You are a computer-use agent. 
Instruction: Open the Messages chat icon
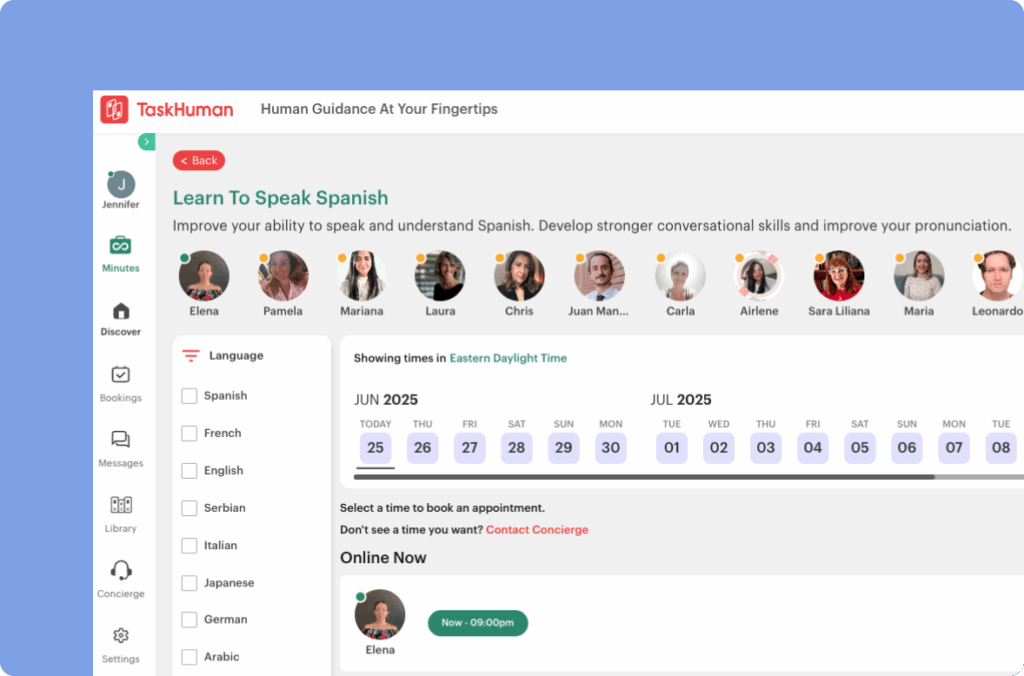point(120,440)
